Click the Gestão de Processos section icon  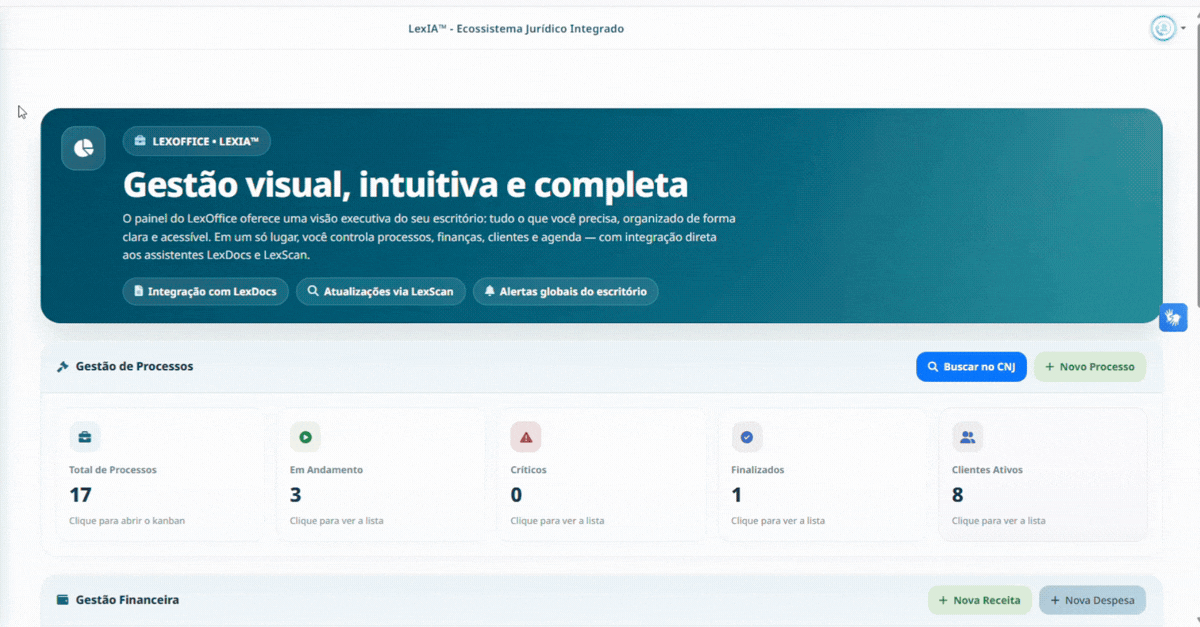coord(63,366)
